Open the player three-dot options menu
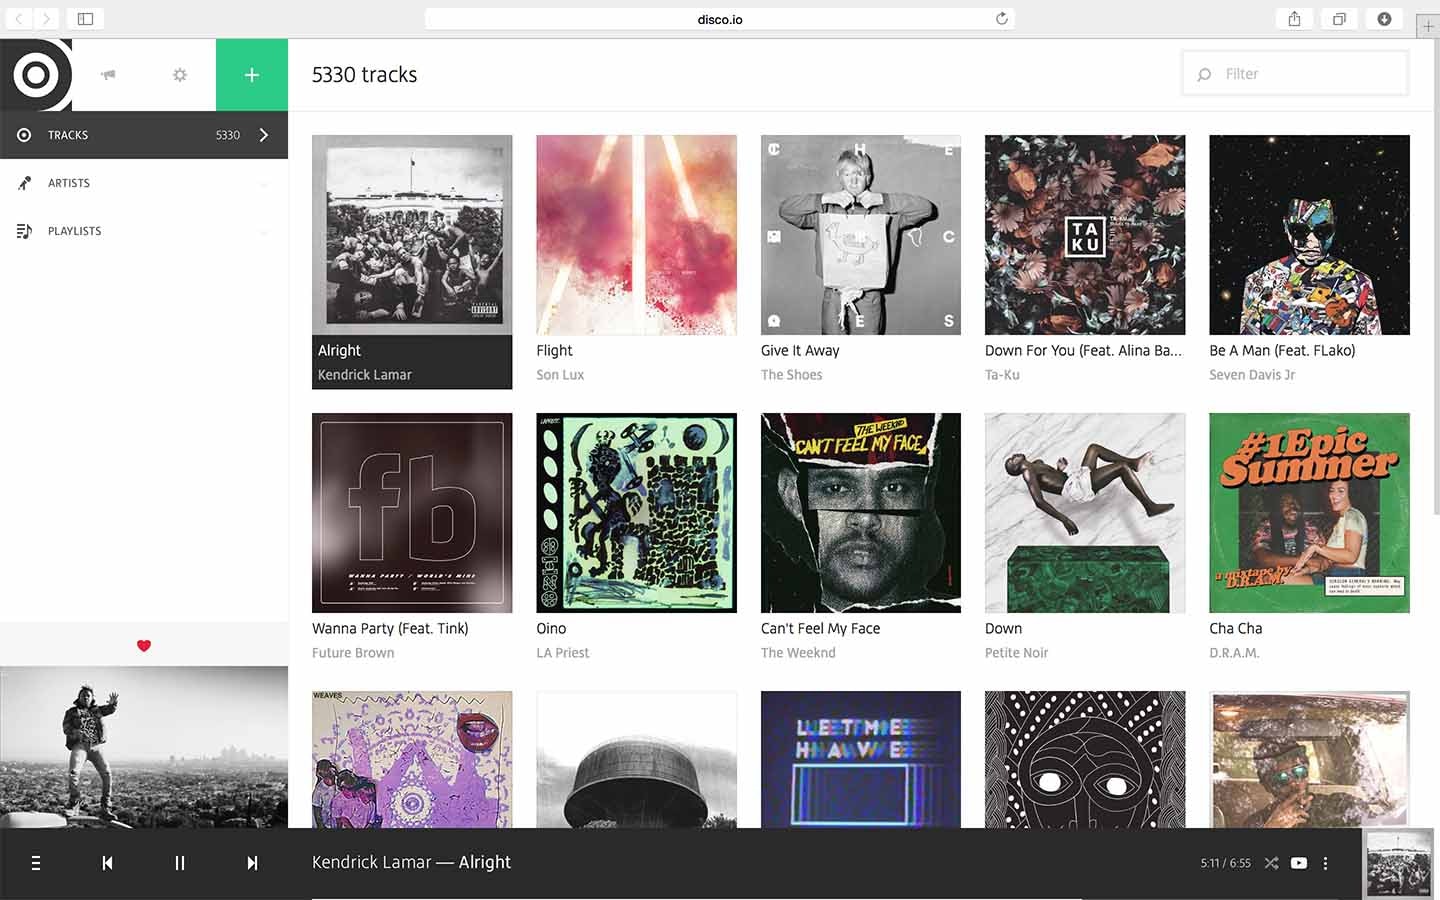Screen dimensions: 1440x900 [1326, 862]
